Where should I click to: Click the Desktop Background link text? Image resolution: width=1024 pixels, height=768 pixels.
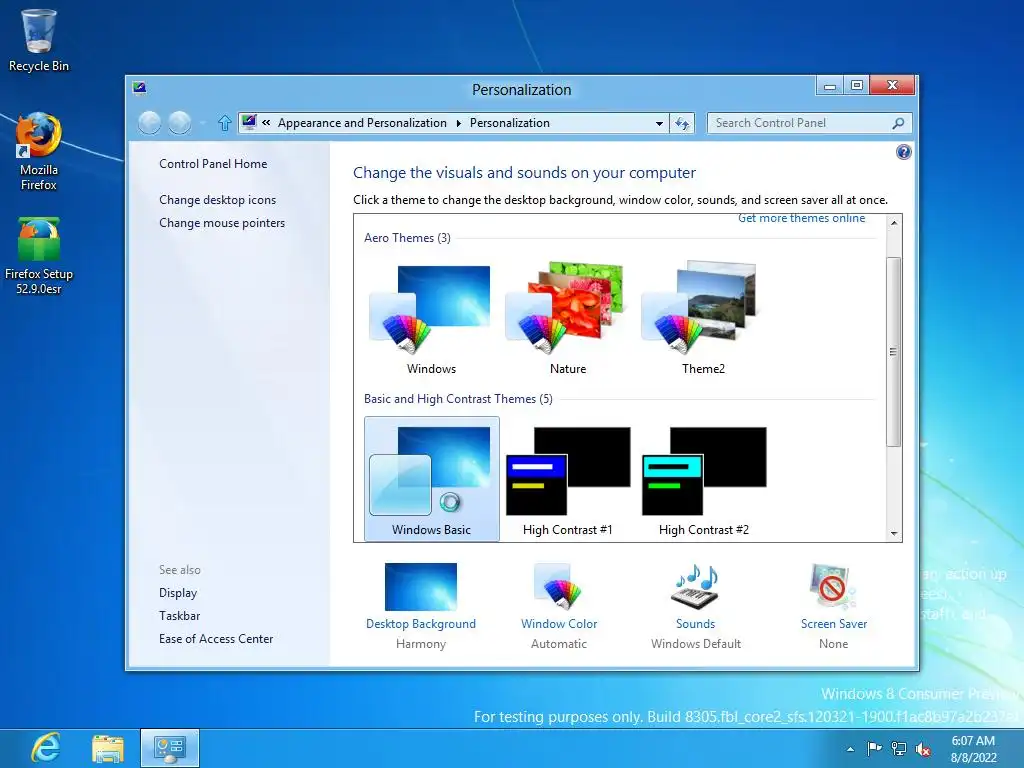pos(421,624)
